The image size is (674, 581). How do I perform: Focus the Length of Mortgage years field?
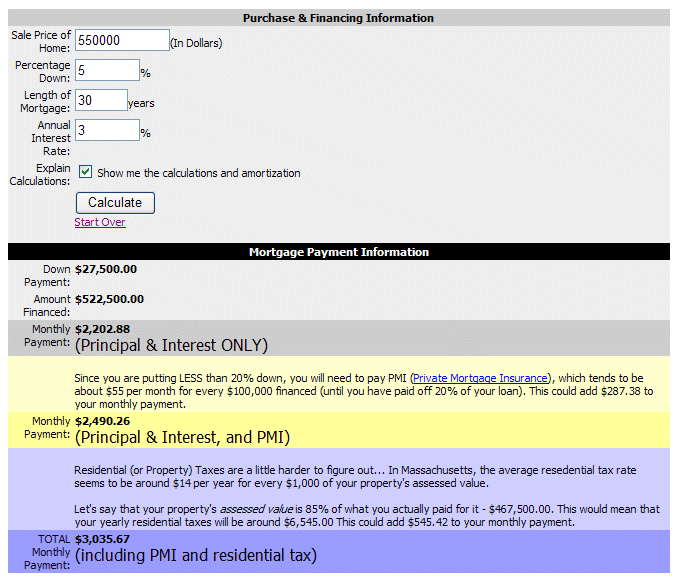101,100
